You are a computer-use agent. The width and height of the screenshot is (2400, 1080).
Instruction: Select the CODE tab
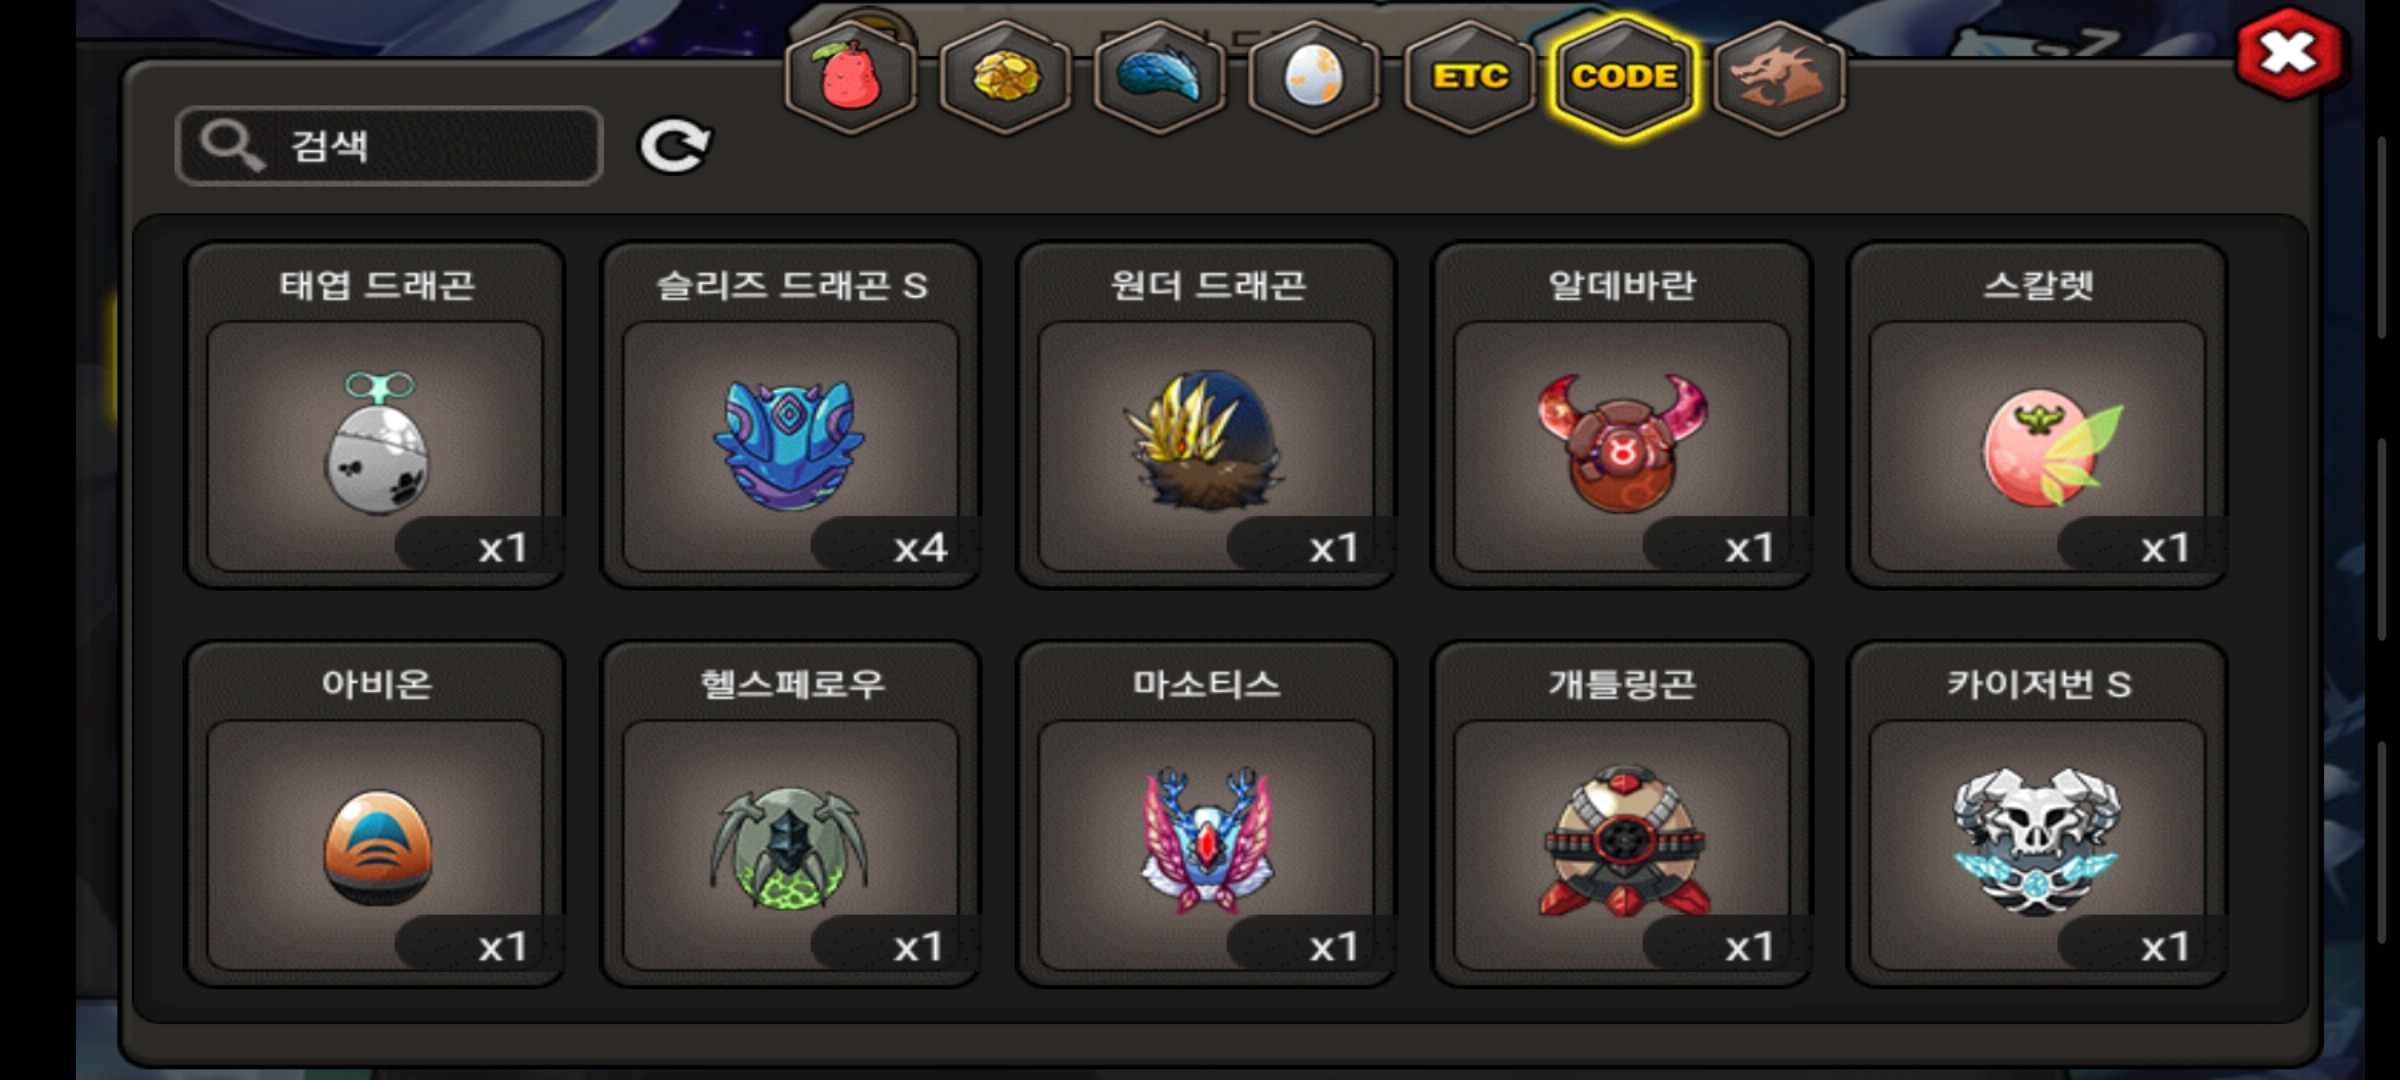(1624, 77)
